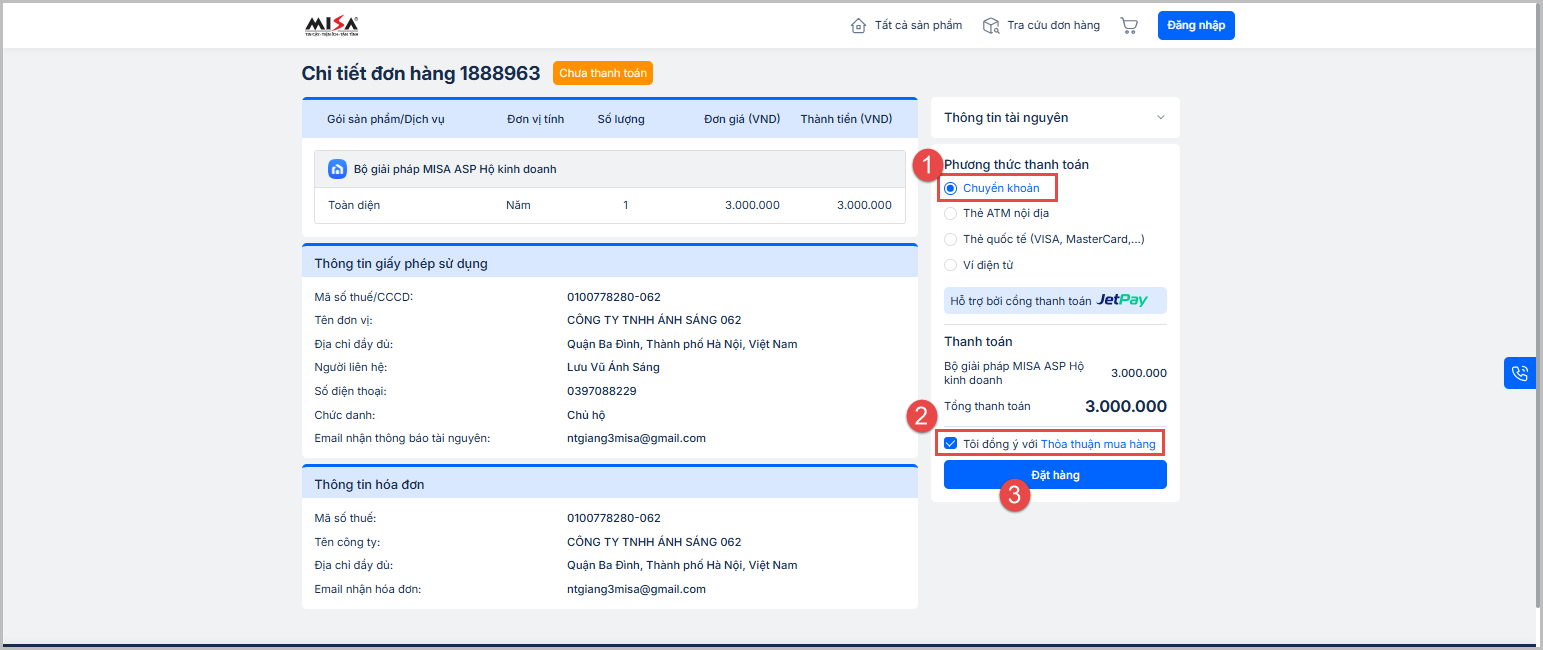Screen dimensions: 1543x650
Task: Click license tax code 0100778280-062
Action: pos(614,297)
